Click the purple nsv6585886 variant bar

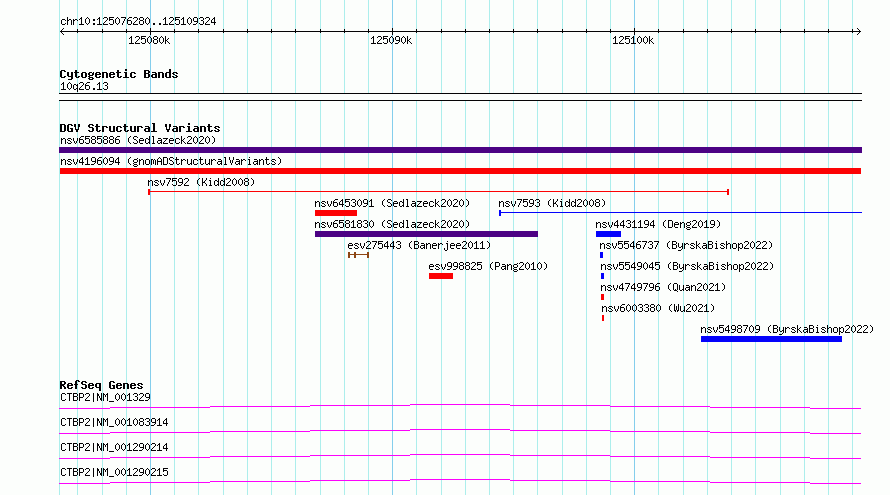(x=460, y=150)
